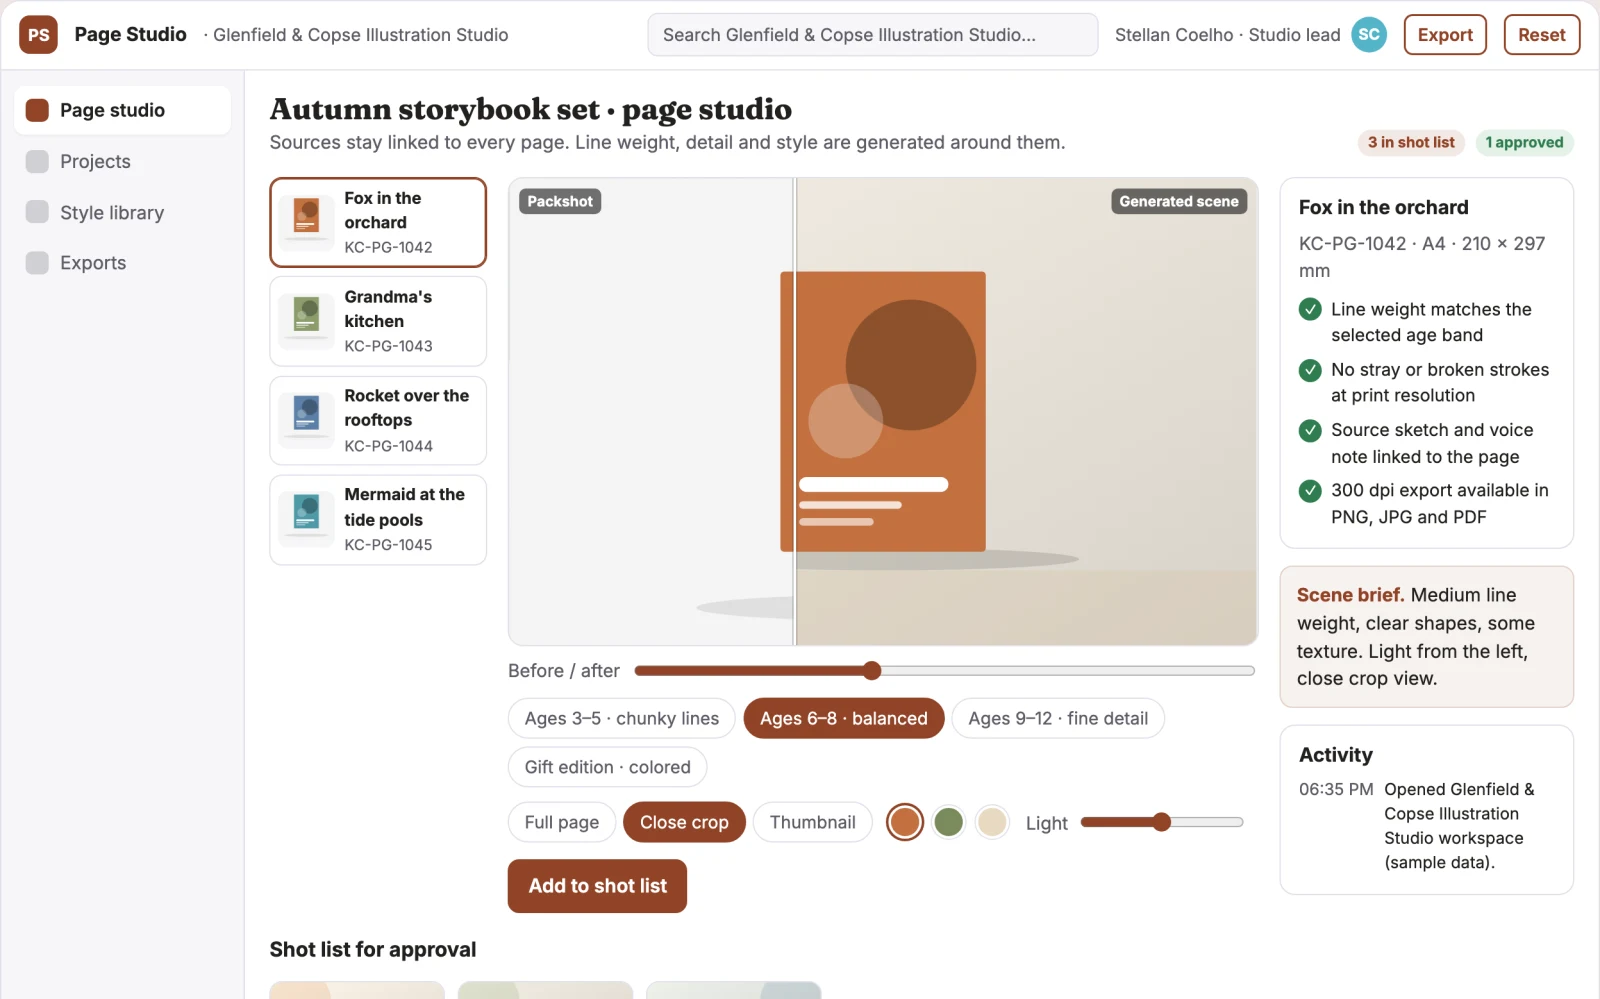Click the Exports sidebar icon
This screenshot has width=1600, height=999.
pyautogui.click(x=37, y=263)
